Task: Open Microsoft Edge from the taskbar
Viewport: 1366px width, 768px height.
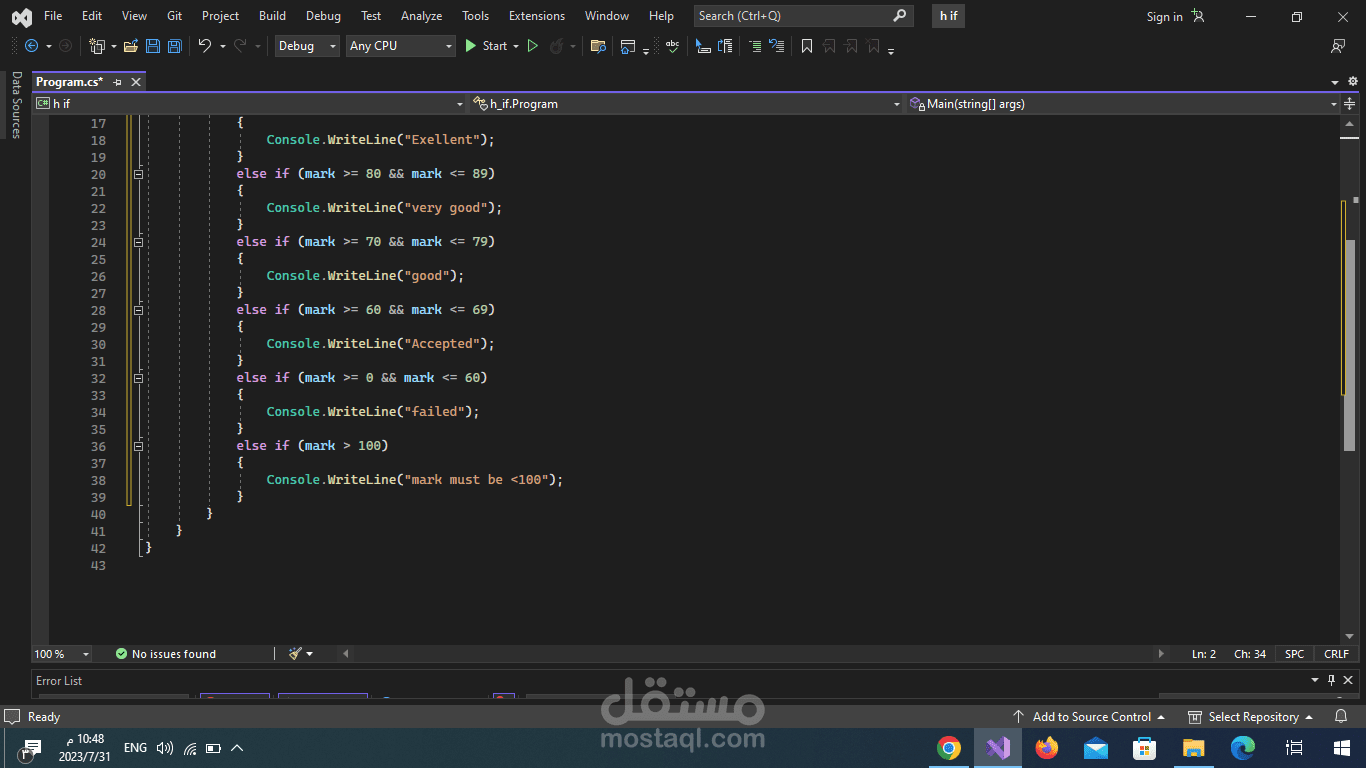Action: click(x=1242, y=747)
